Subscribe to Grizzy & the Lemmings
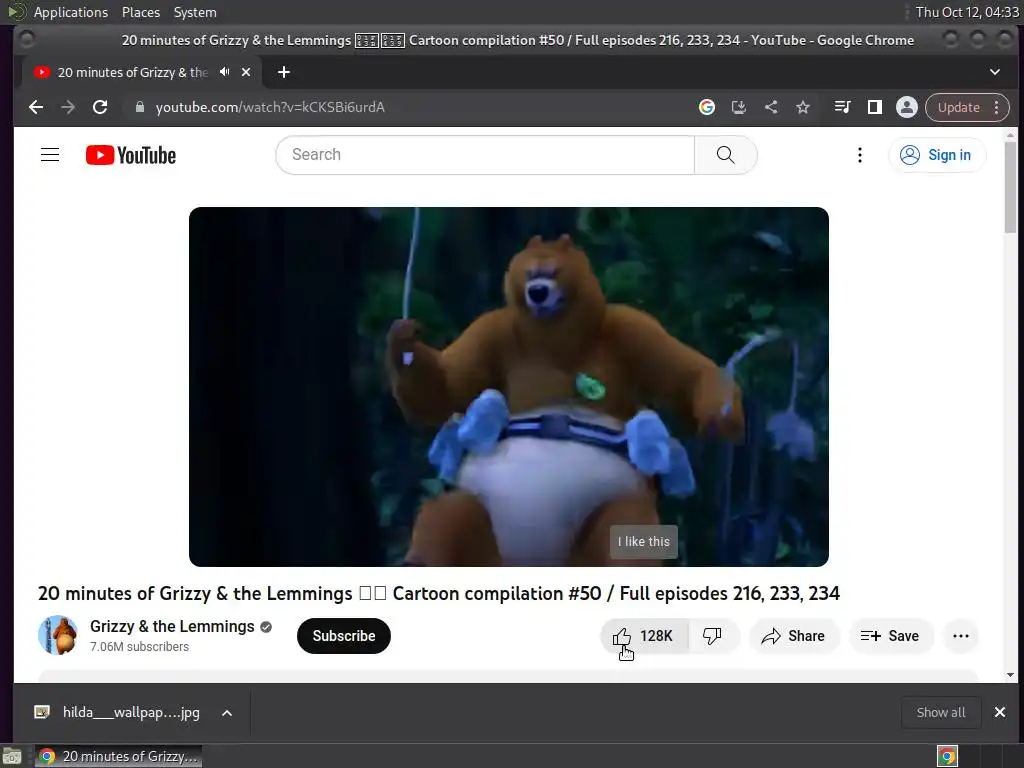This screenshot has width=1024, height=768. 344,636
